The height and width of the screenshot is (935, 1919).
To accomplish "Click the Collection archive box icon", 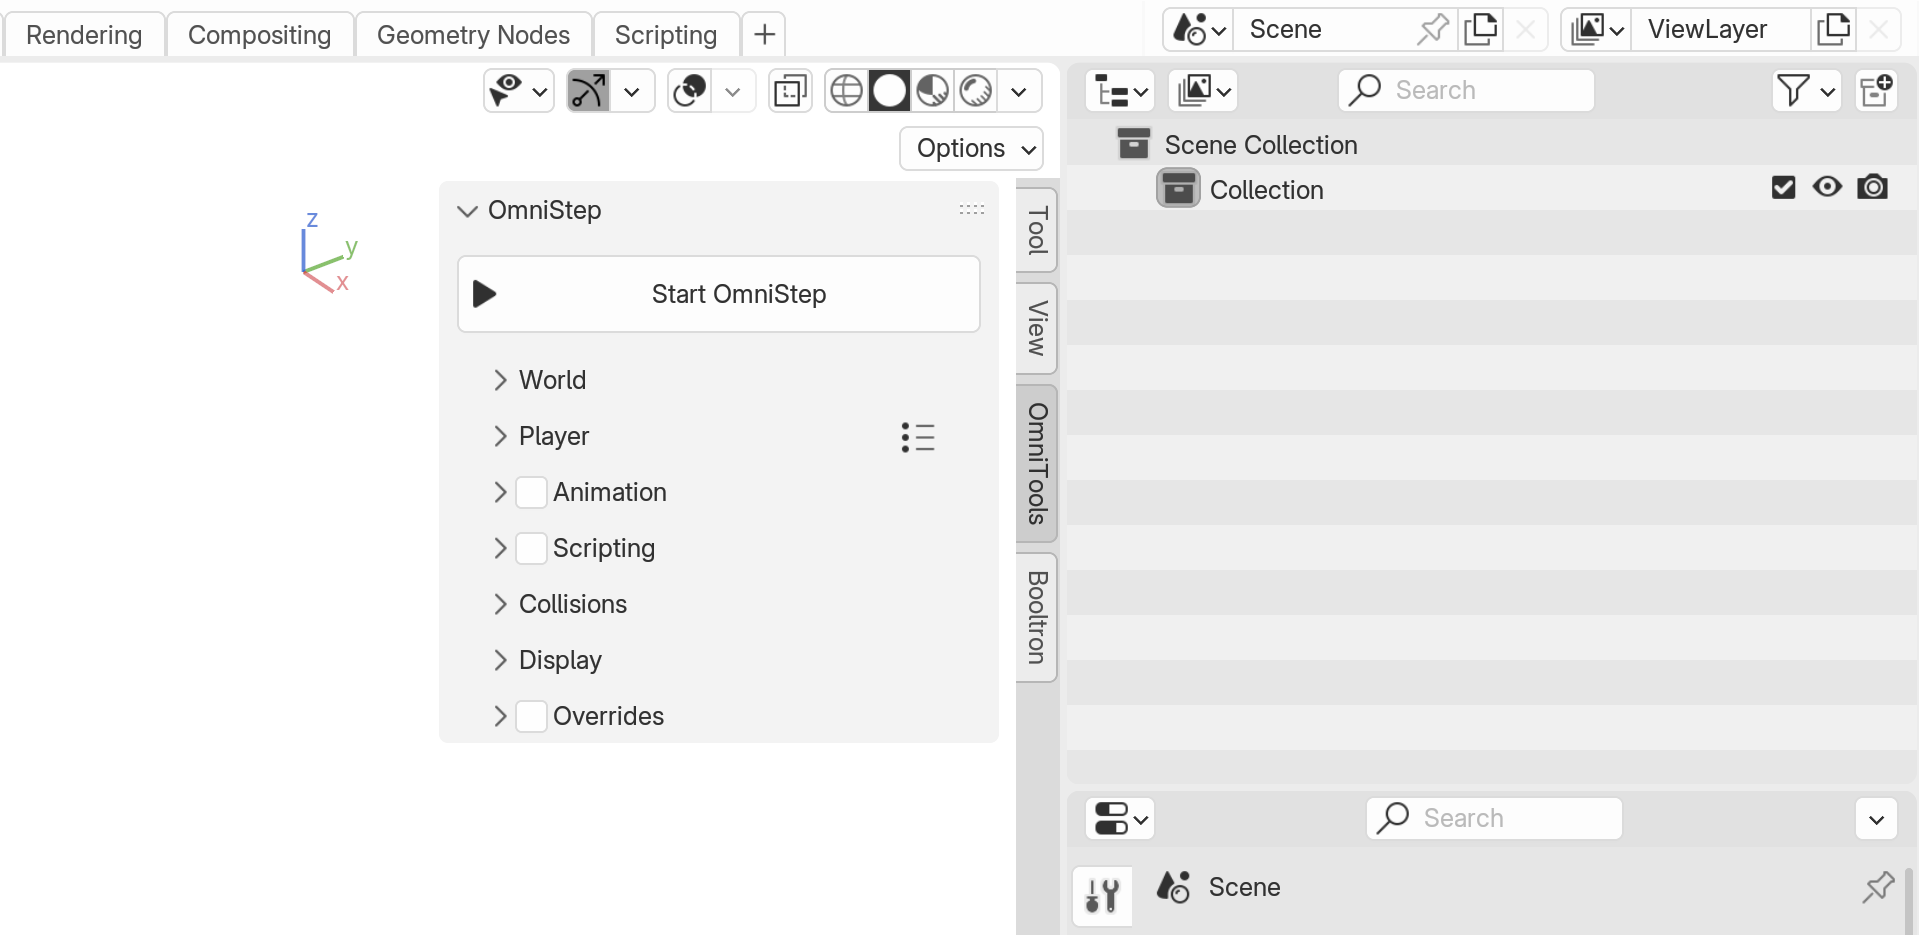I will 1178,188.
